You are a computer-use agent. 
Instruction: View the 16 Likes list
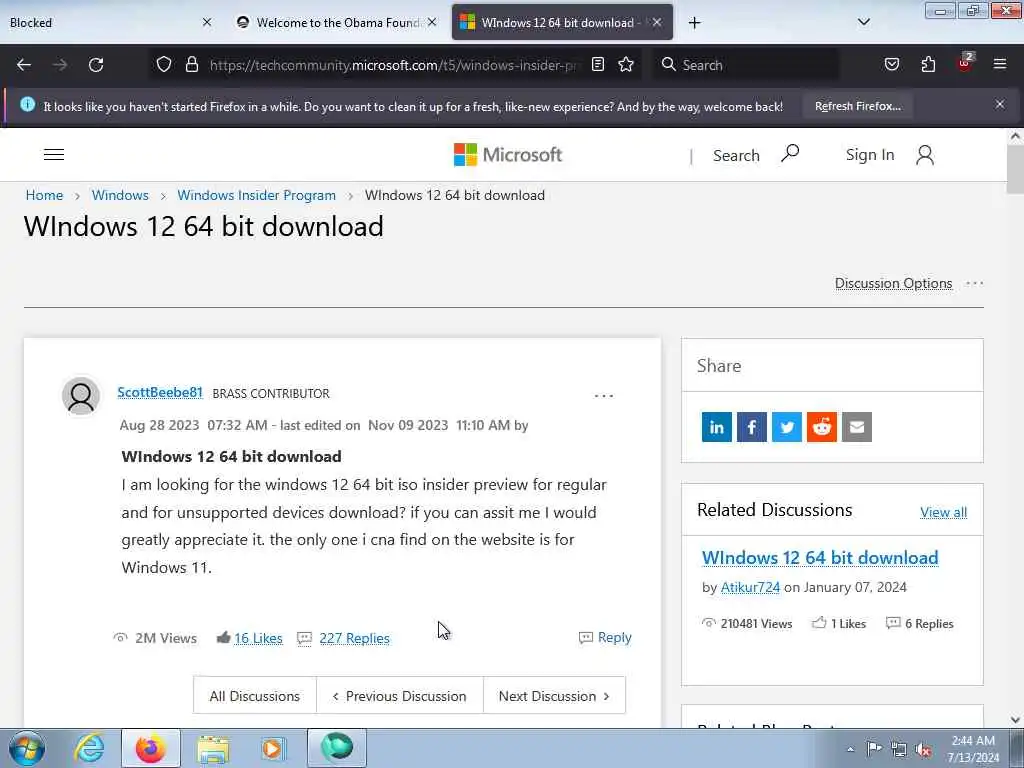[x=259, y=638]
